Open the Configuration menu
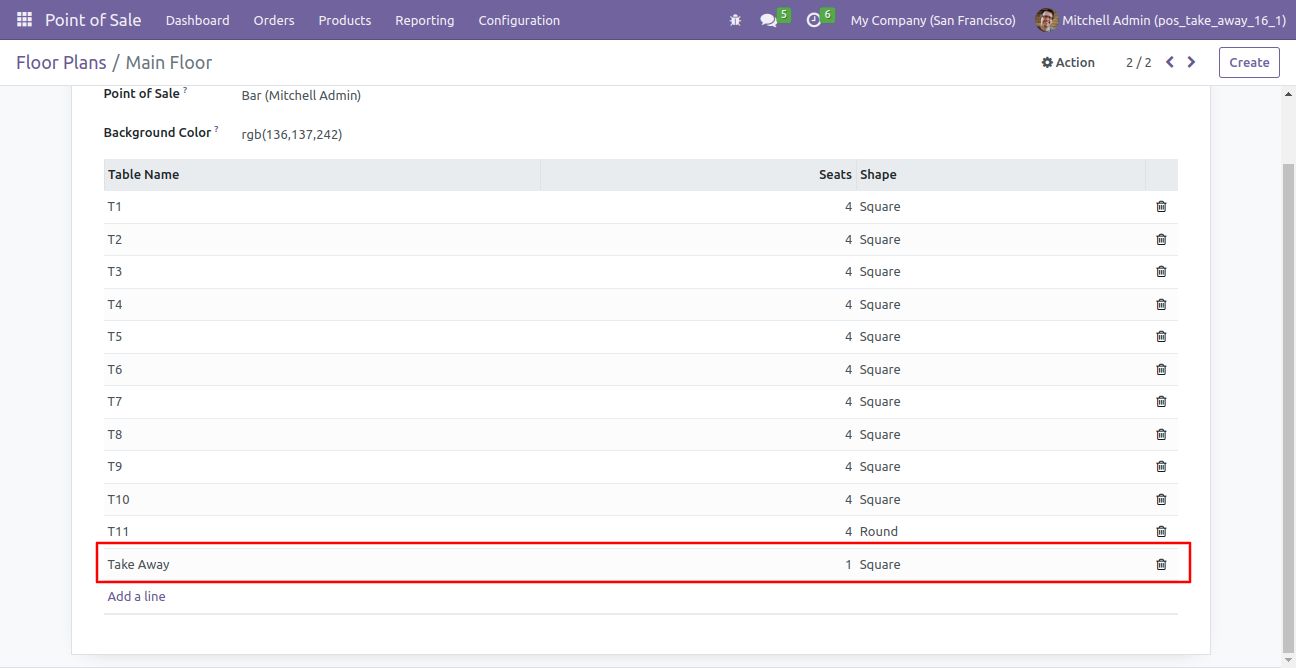1296x668 pixels. pyautogui.click(x=519, y=20)
